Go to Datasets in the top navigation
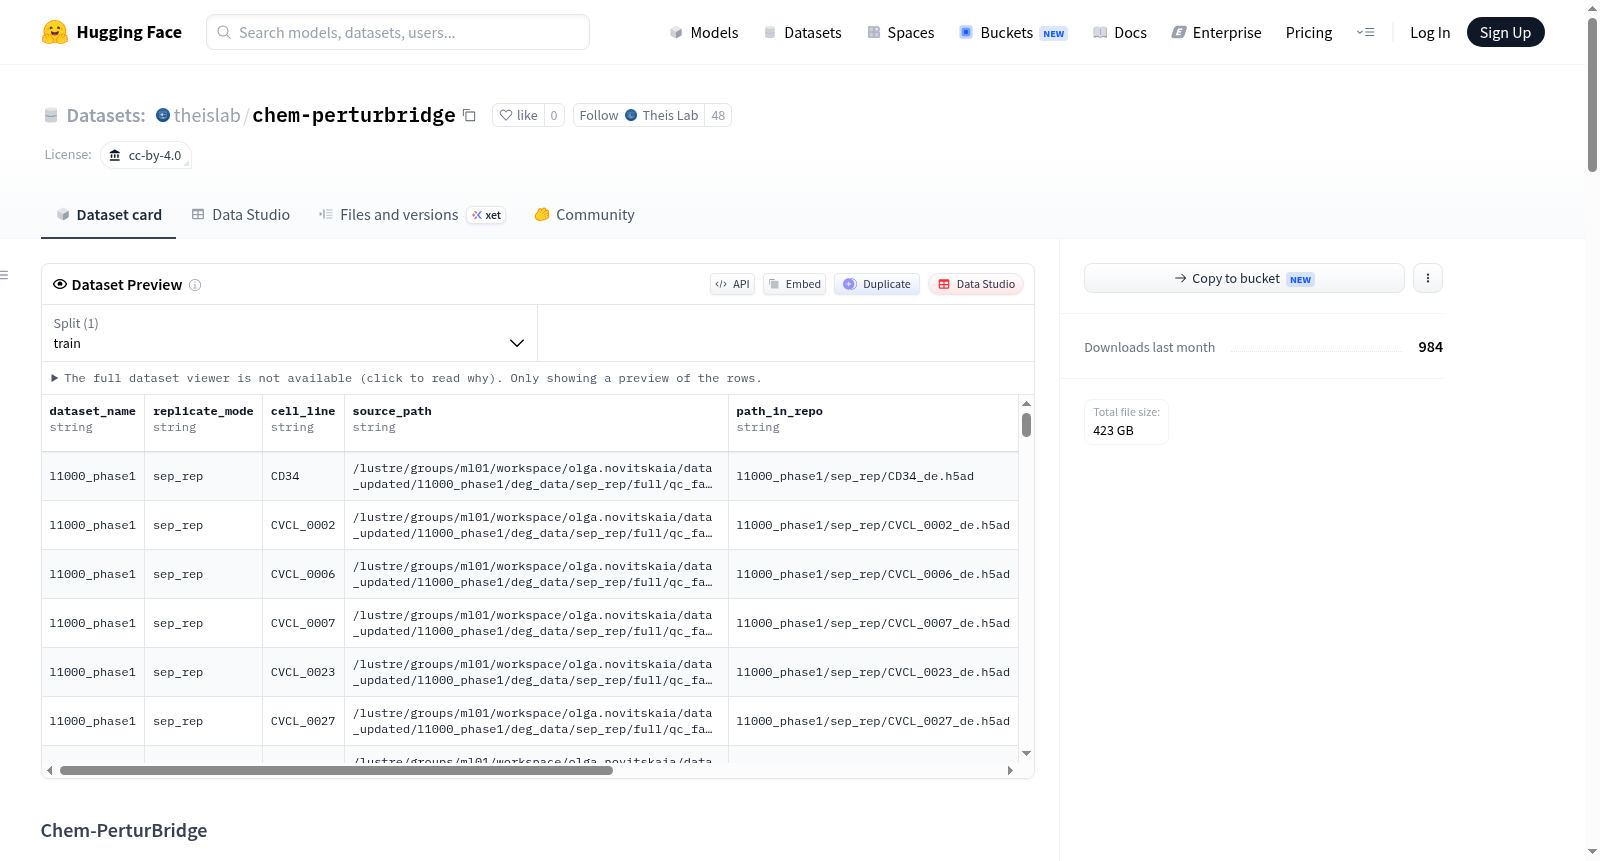The width and height of the screenshot is (1600, 861). pyautogui.click(x=802, y=32)
